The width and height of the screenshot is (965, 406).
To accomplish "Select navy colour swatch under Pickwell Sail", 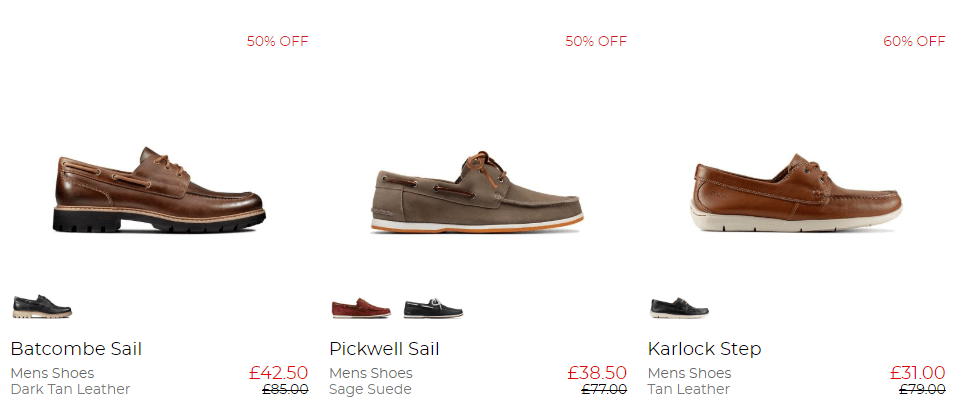I will (x=433, y=308).
